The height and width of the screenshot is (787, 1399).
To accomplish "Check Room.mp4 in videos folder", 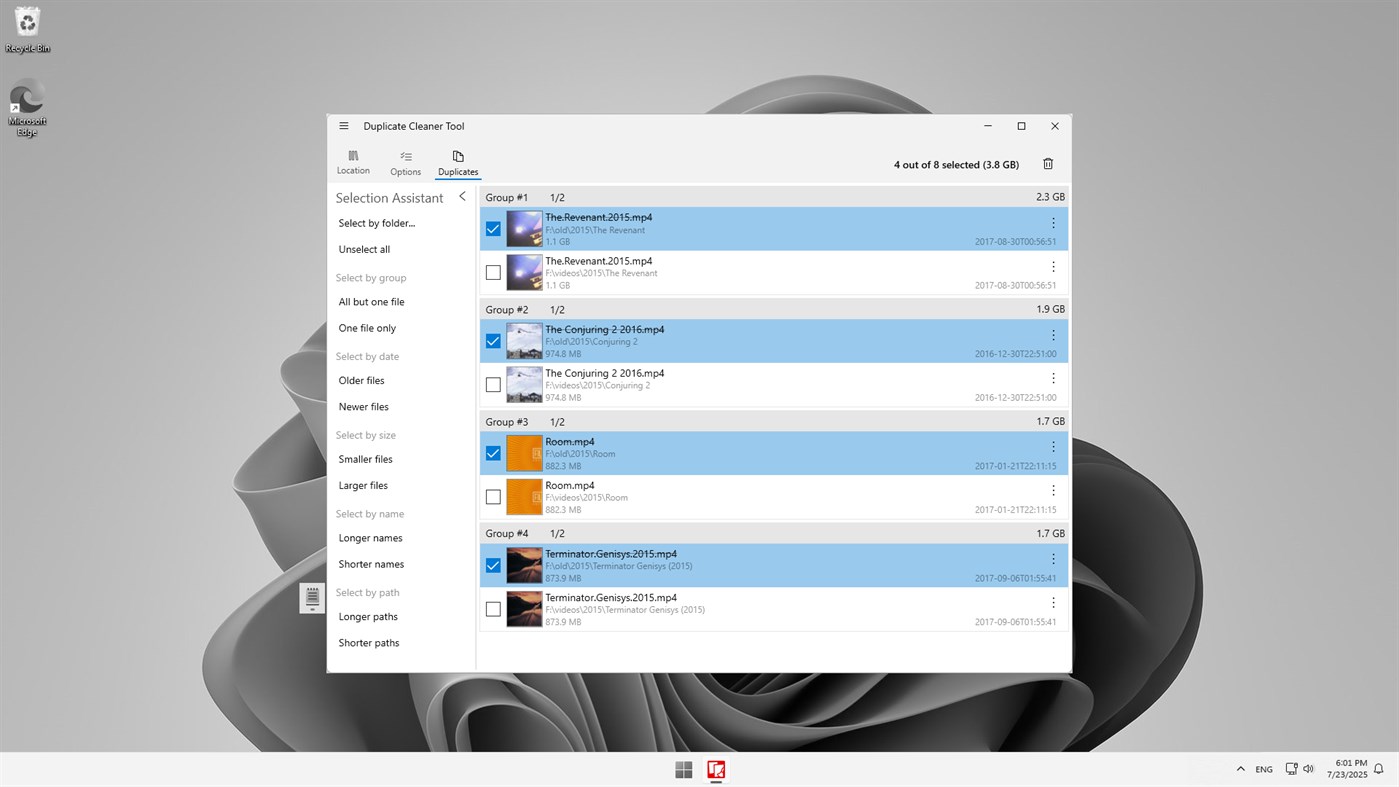I will [492, 496].
